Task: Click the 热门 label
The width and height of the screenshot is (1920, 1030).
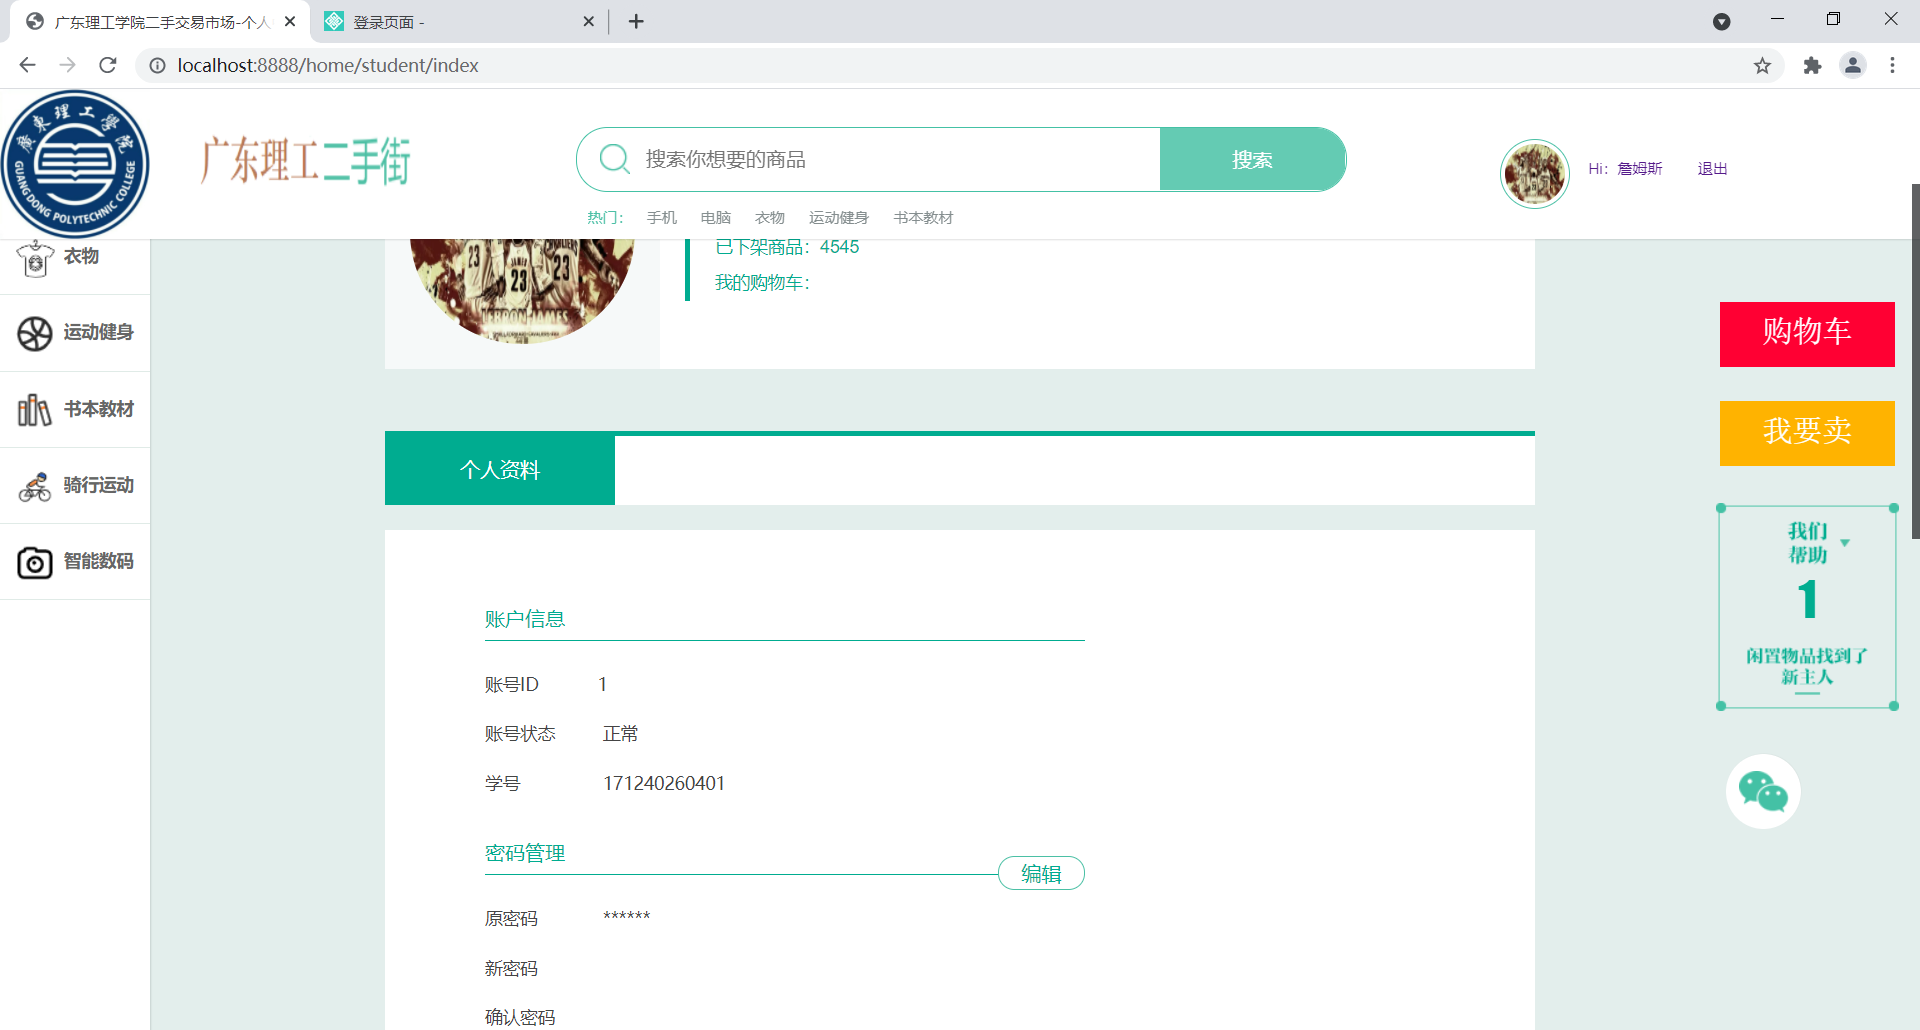Action: tap(605, 218)
